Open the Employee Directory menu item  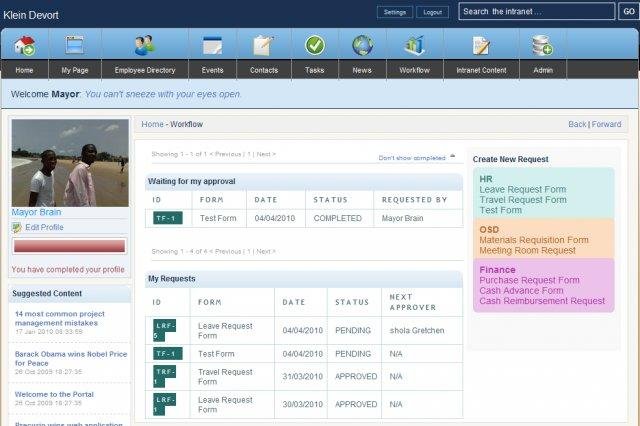click(145, 70)
